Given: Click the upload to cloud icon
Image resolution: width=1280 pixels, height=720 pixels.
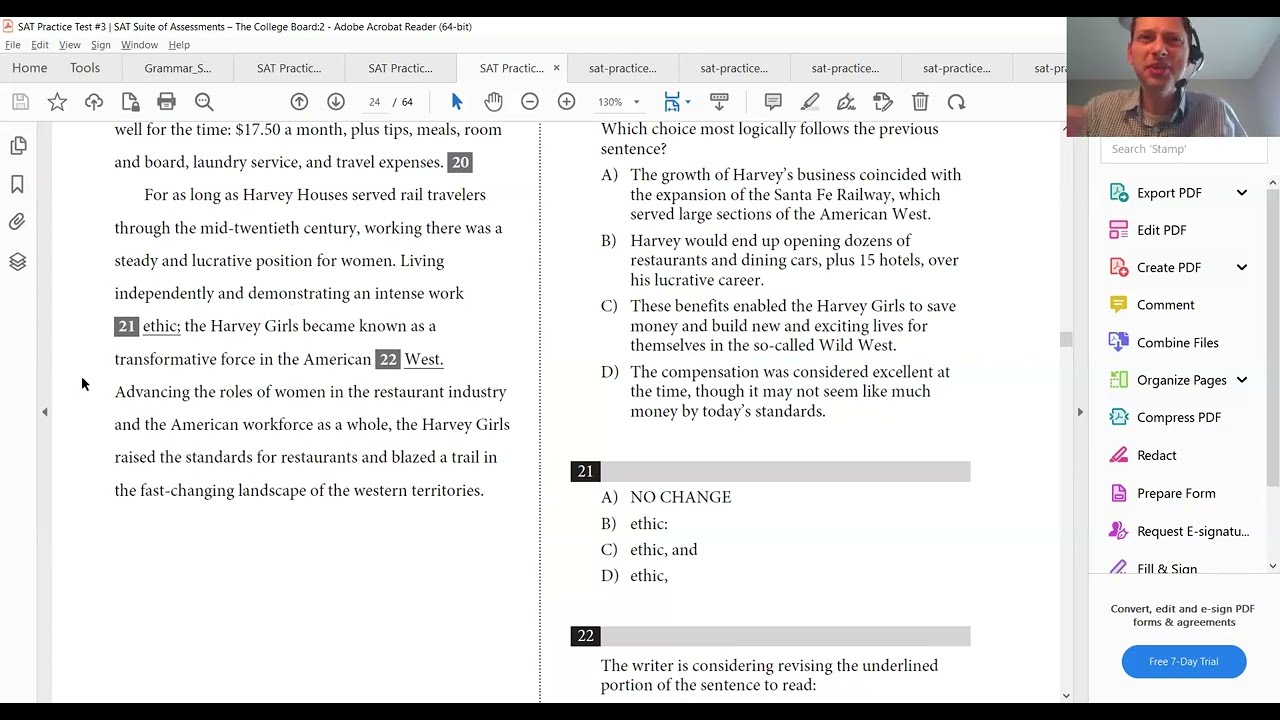Looking at the screenshot, I should tap(94, 102).
